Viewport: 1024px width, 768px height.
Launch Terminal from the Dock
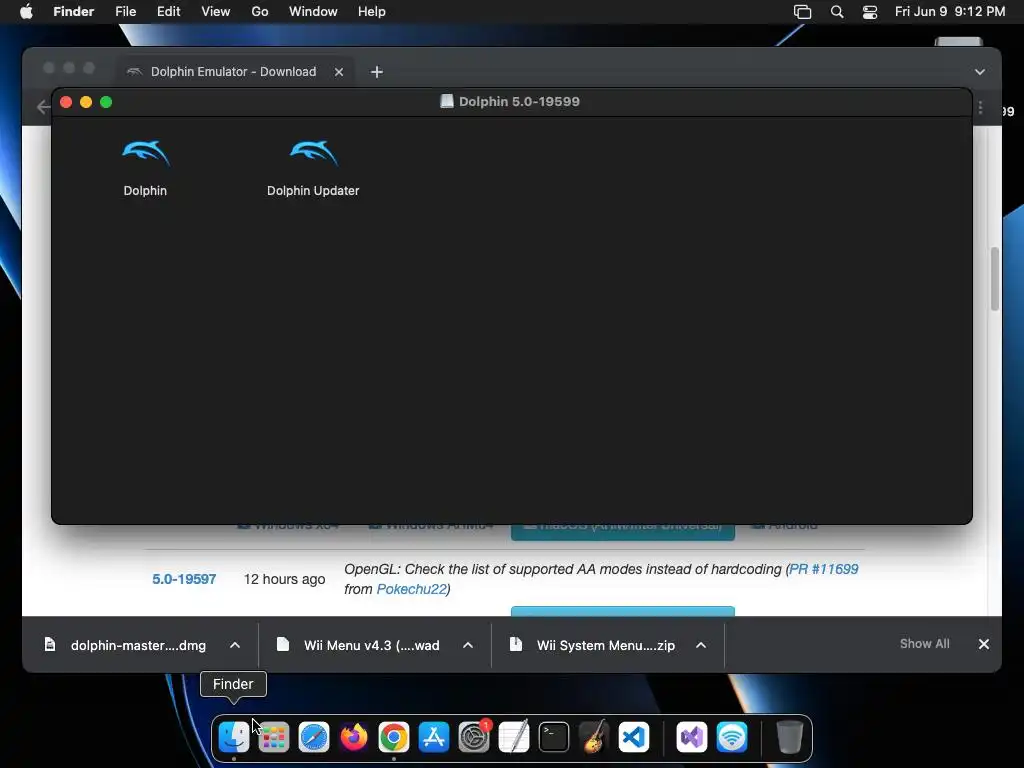tap(554, 737)
